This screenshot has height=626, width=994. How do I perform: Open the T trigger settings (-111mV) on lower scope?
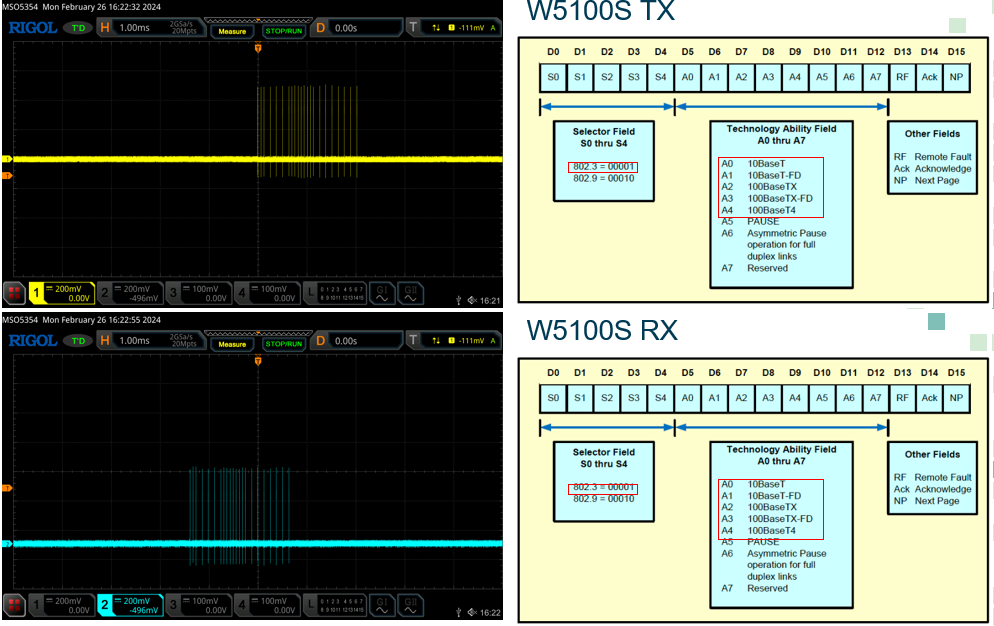pos(453,341)
